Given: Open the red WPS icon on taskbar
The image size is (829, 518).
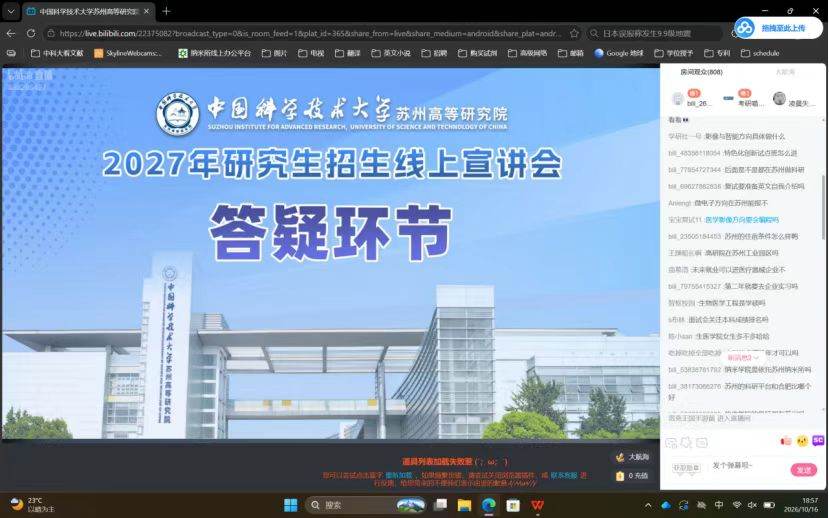Looking at the screenshot, I should [537, 505].
